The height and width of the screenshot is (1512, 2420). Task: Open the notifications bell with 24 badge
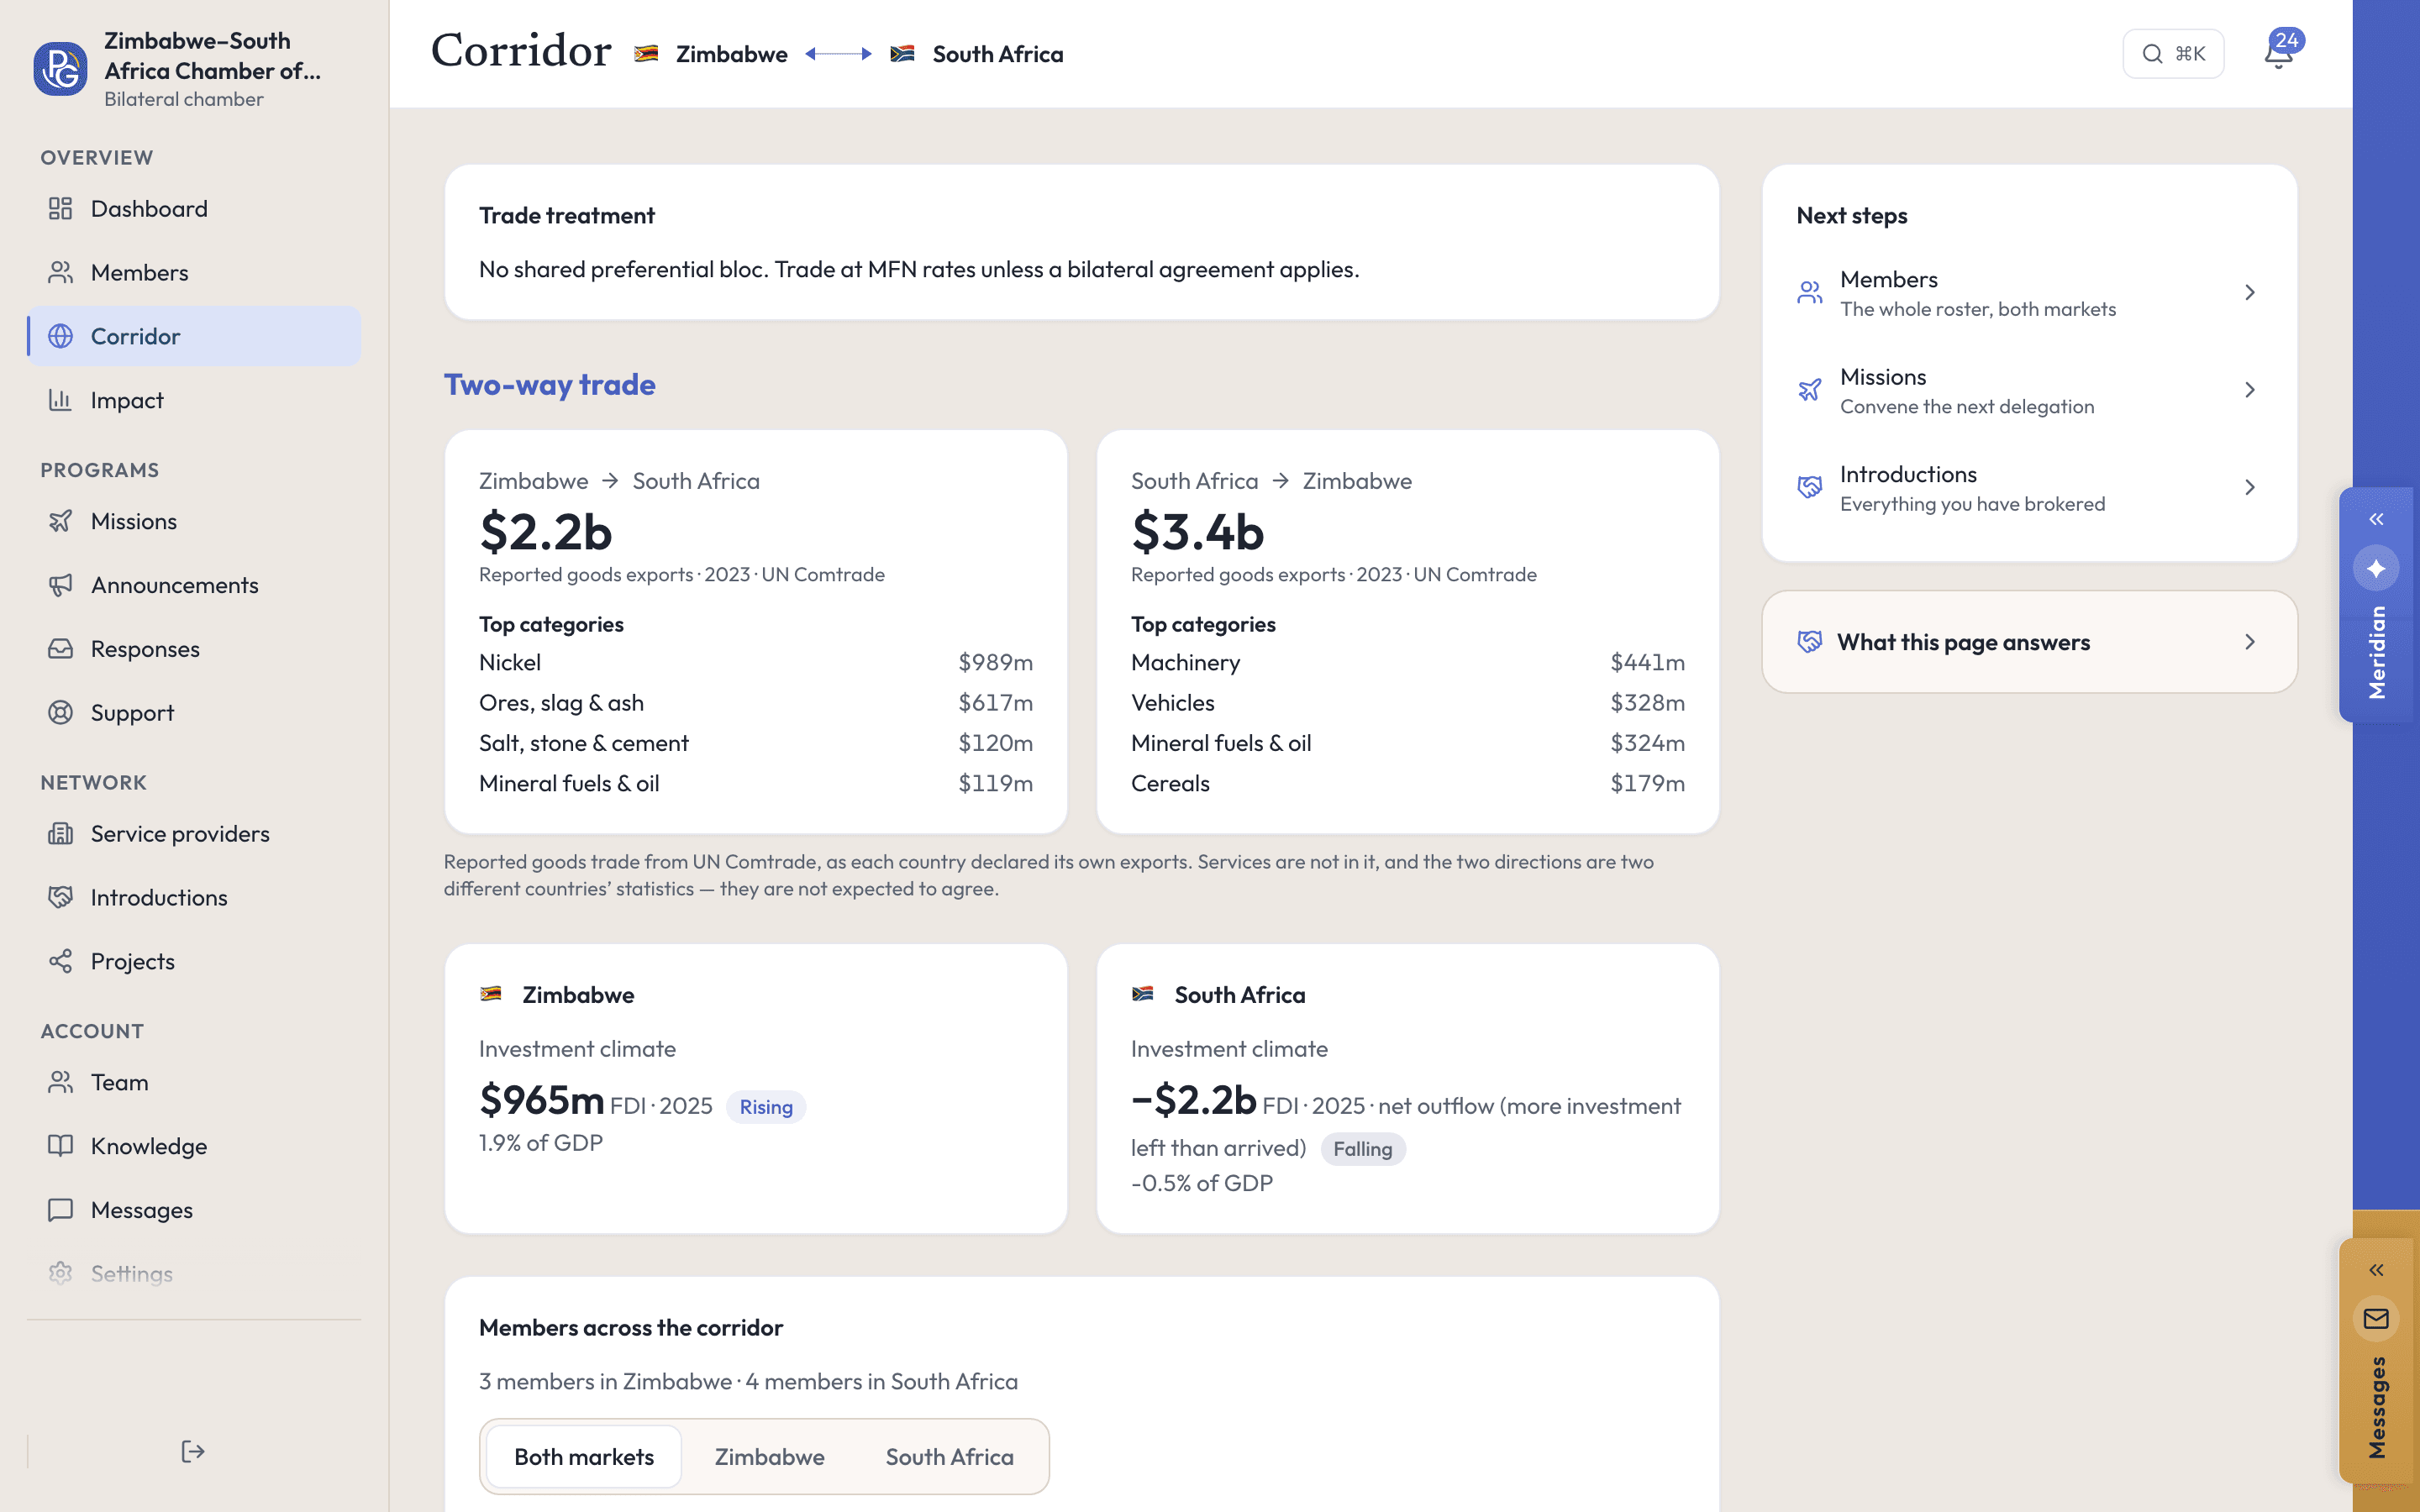pos(2279,53)
